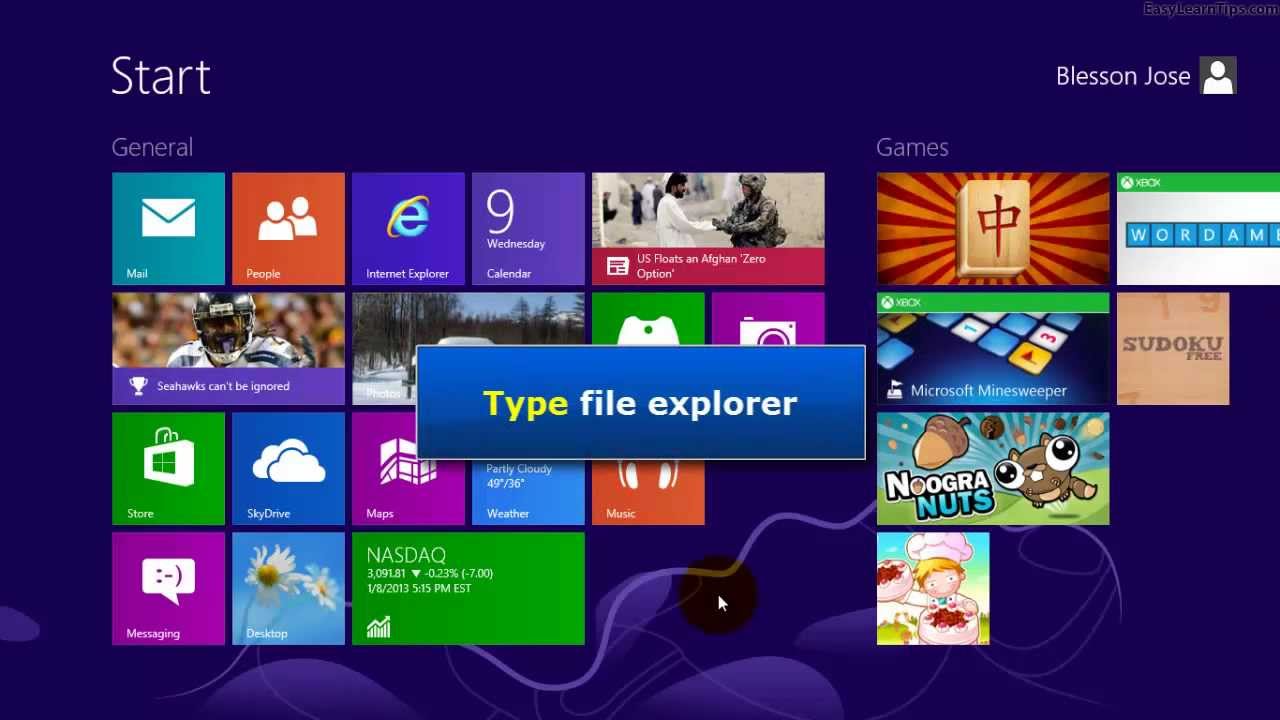Viewport: 1280px width, 720px height.
Task: Launch the Noogra Nuts game tile
Action: [993, 469]
